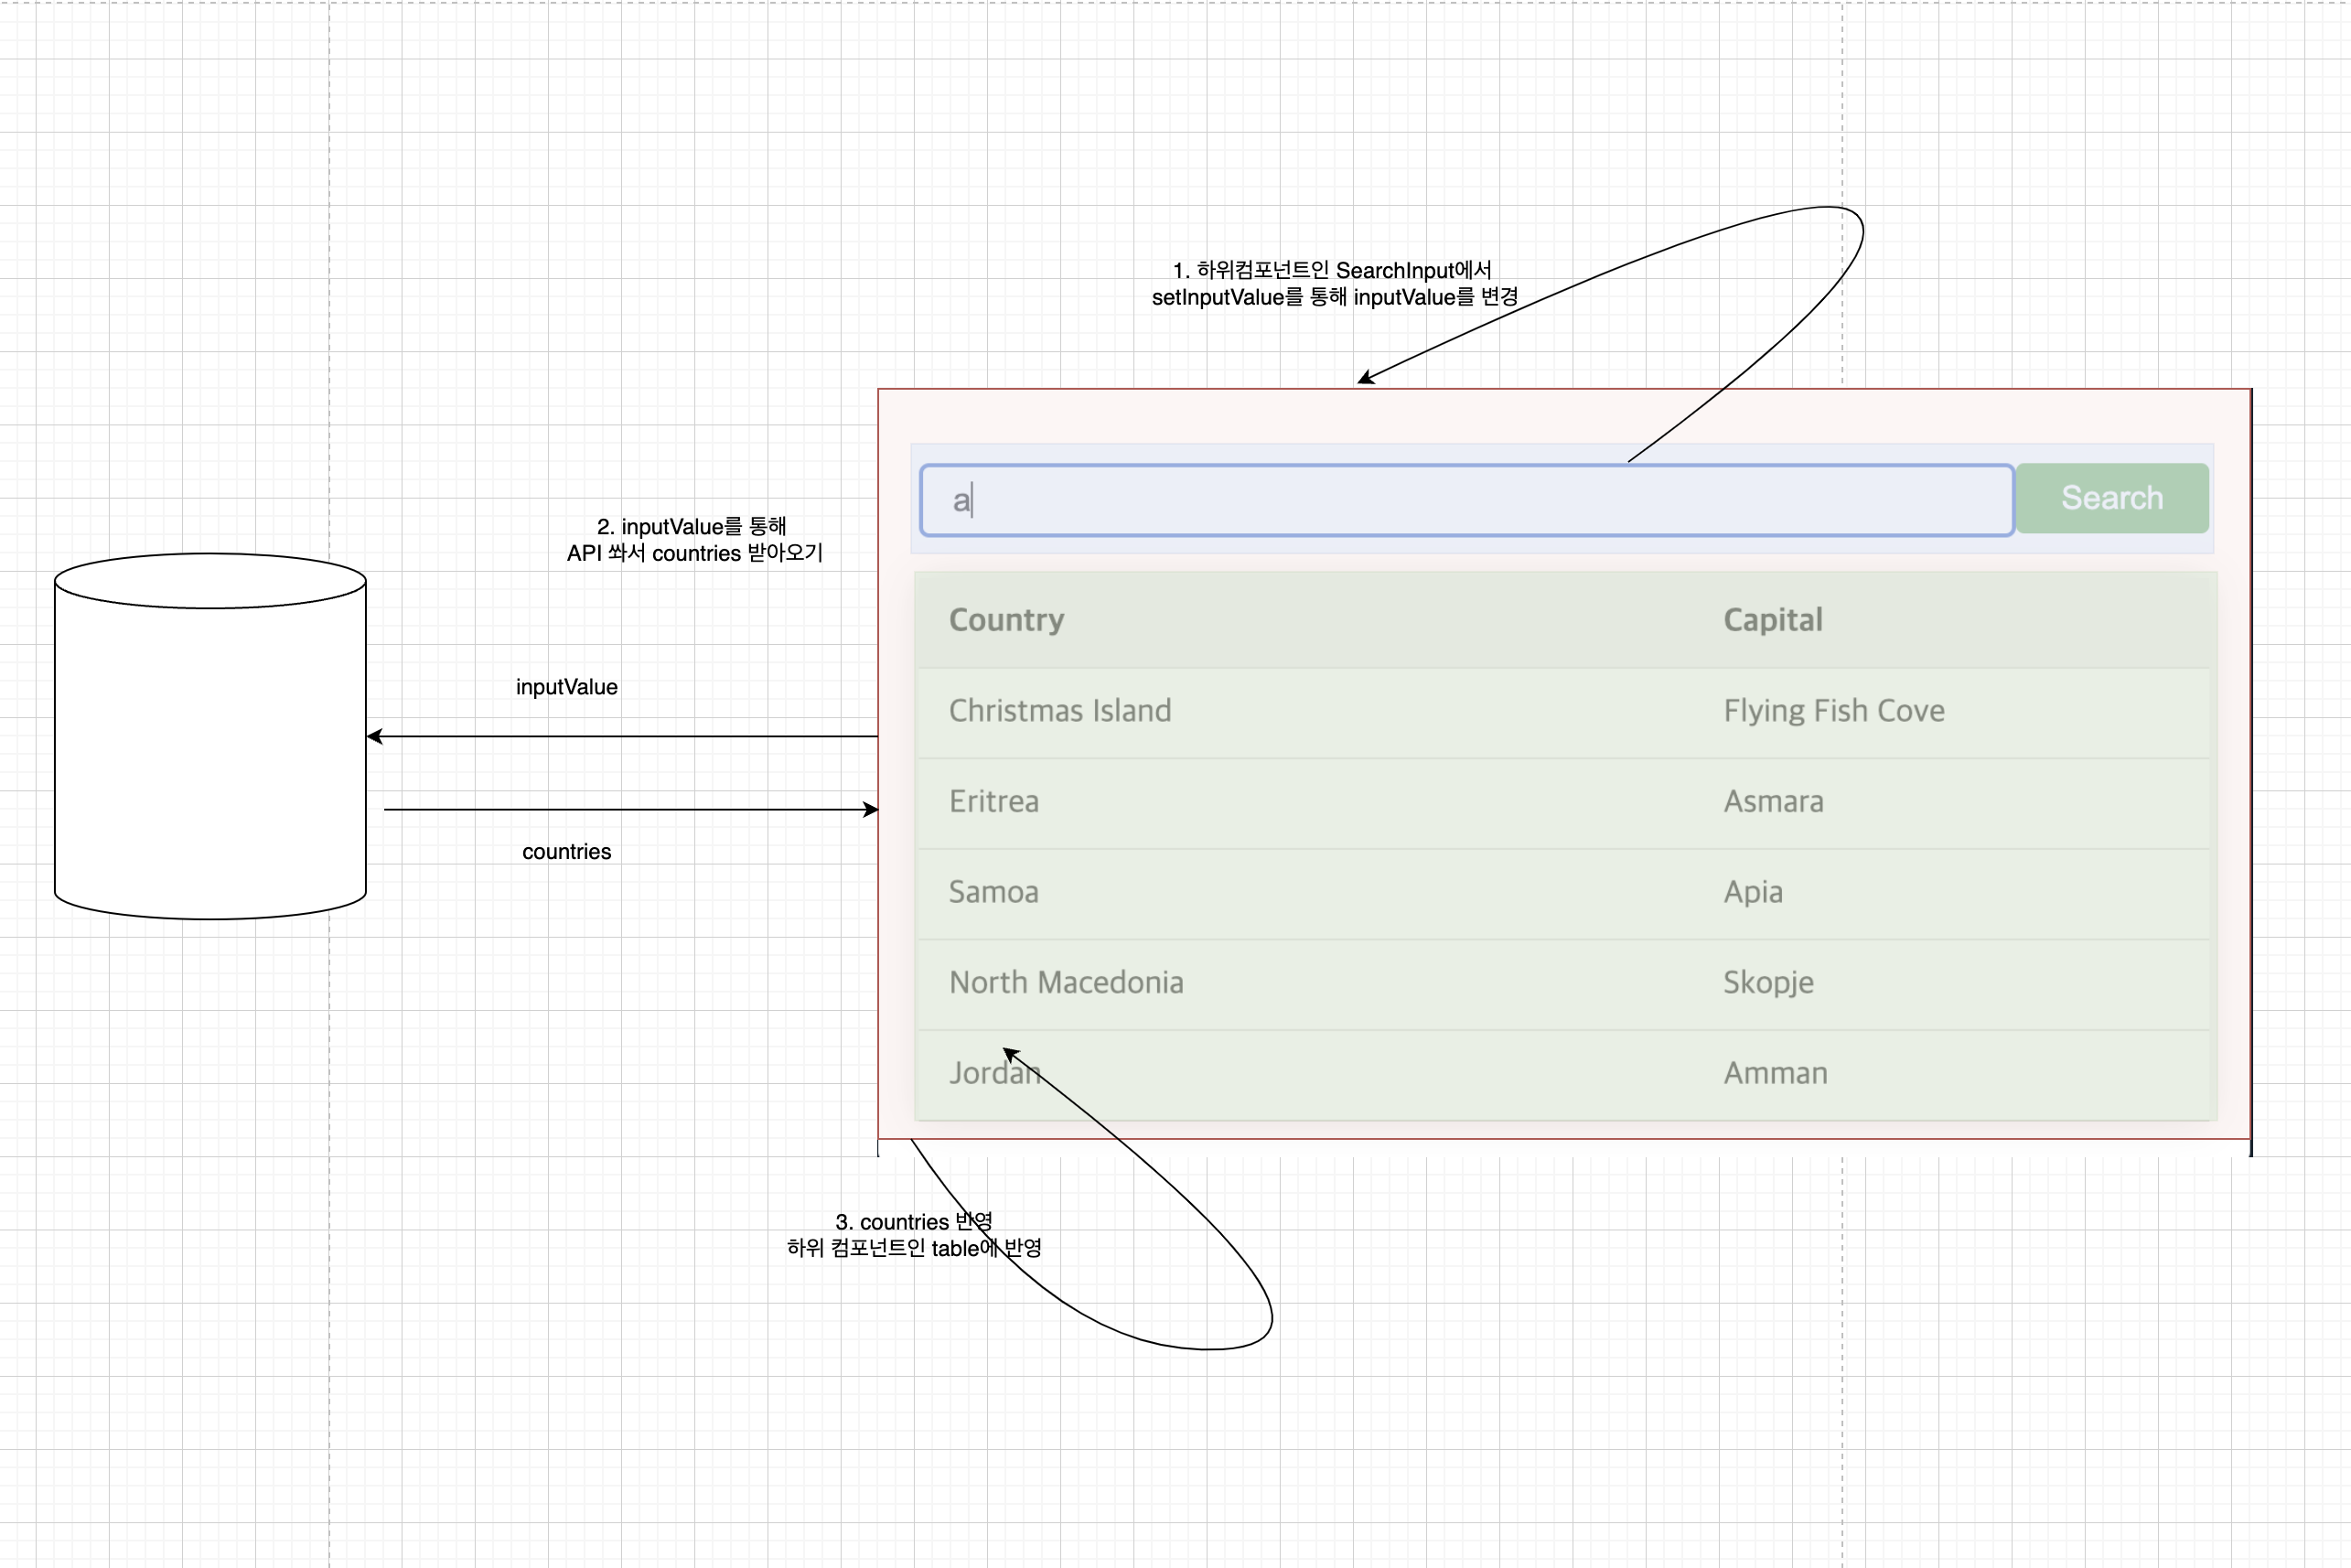The height and width of the screenshot is (1568, 2351).
Task: Select the 'inputValue' arrow label
Action: tap(566, 687)
